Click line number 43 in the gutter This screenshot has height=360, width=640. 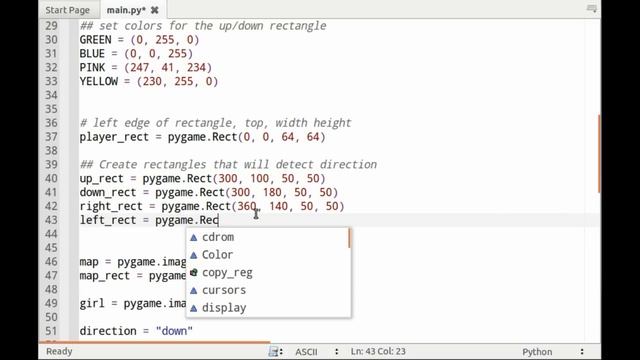click(x=51, y=220)
